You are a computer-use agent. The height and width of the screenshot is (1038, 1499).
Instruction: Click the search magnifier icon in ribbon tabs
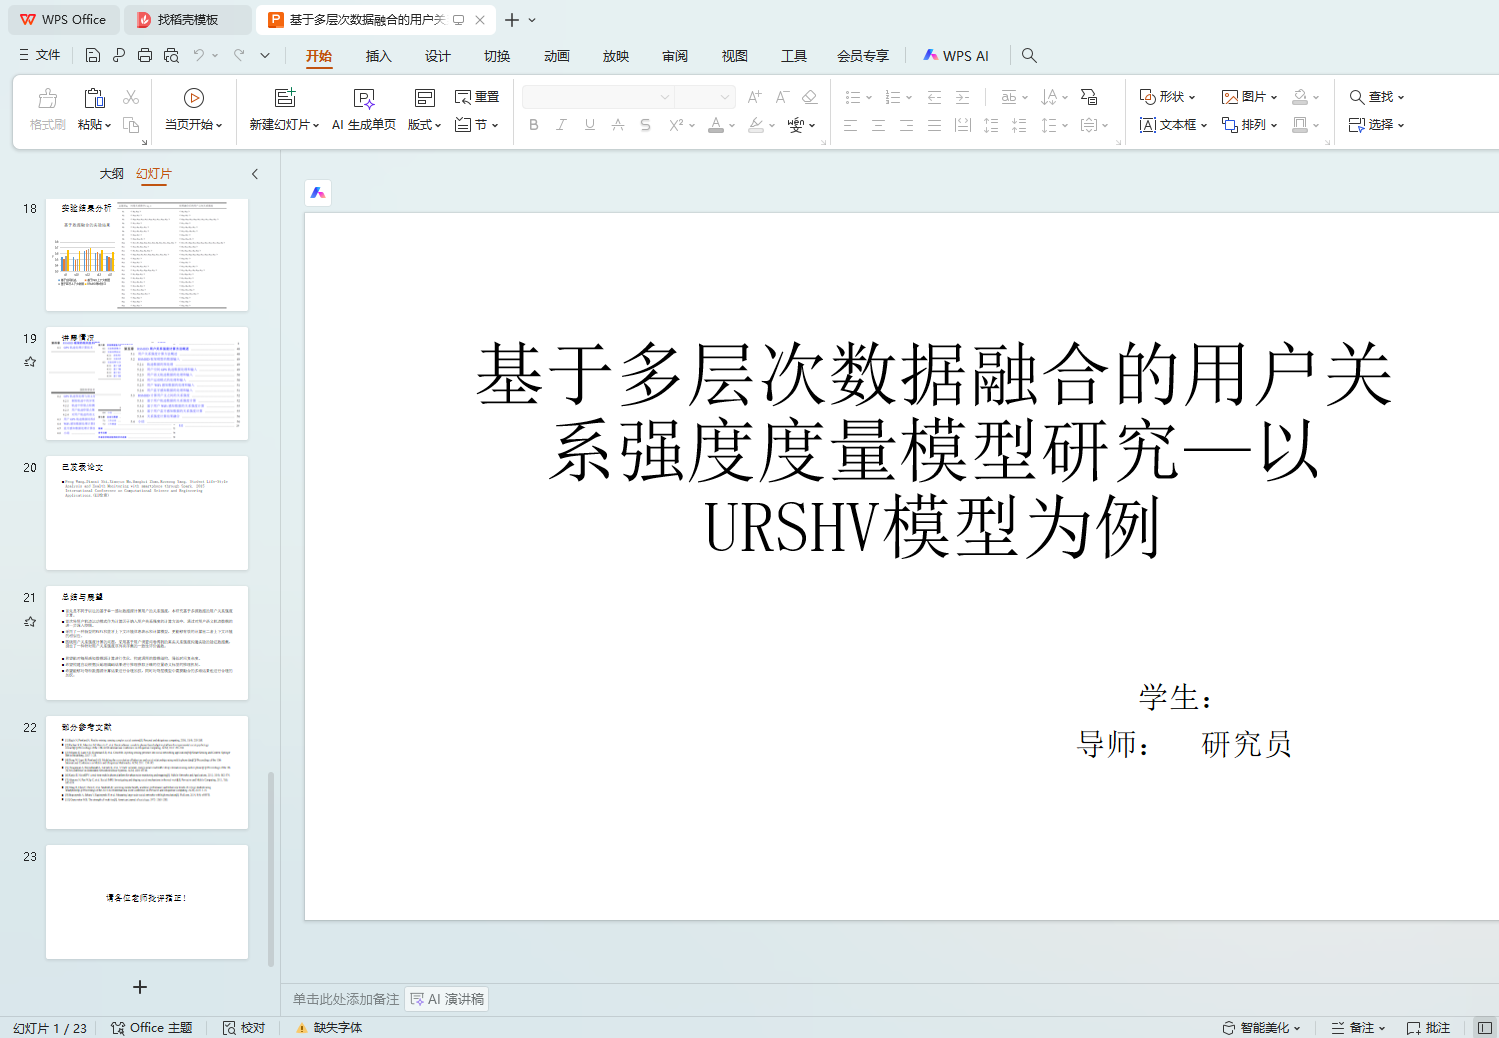tap(1029, 56)
